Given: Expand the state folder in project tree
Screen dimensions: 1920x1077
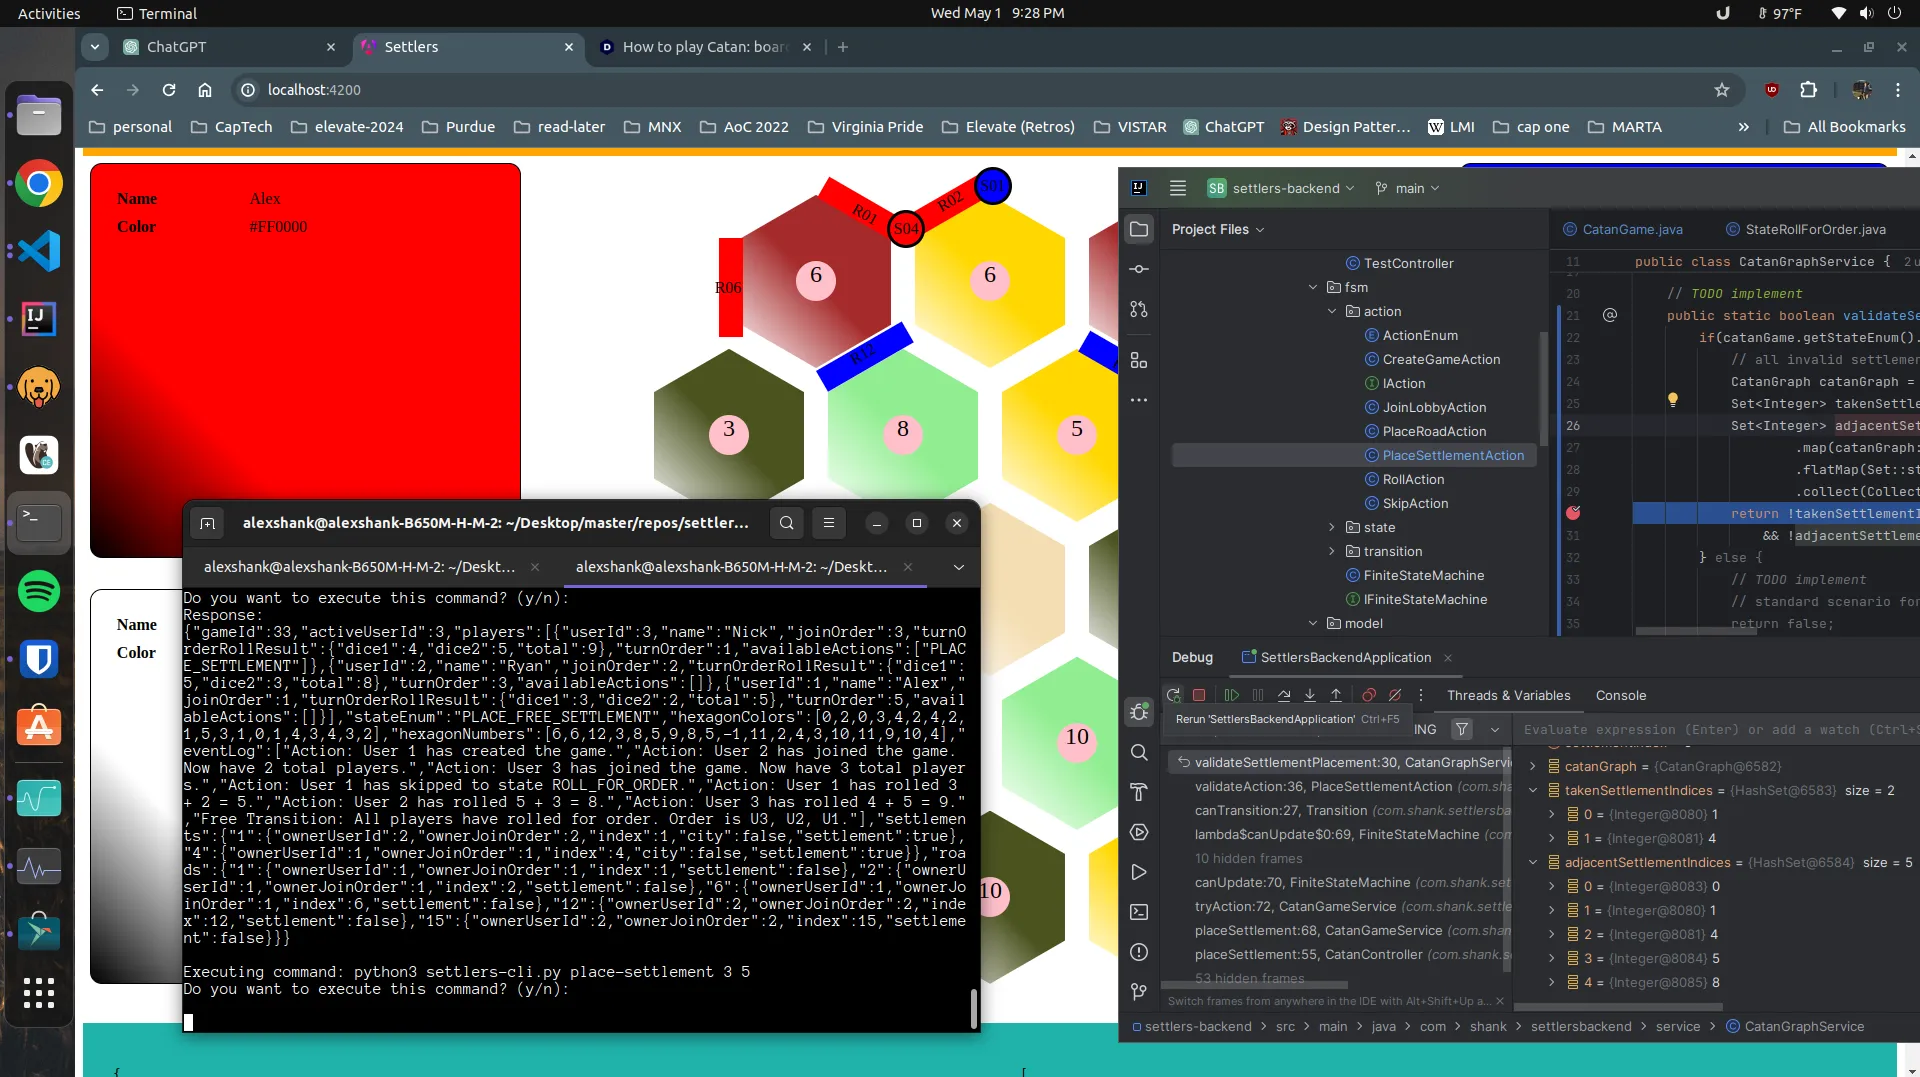Looking at the screenshot, I should coord(1331,527).
